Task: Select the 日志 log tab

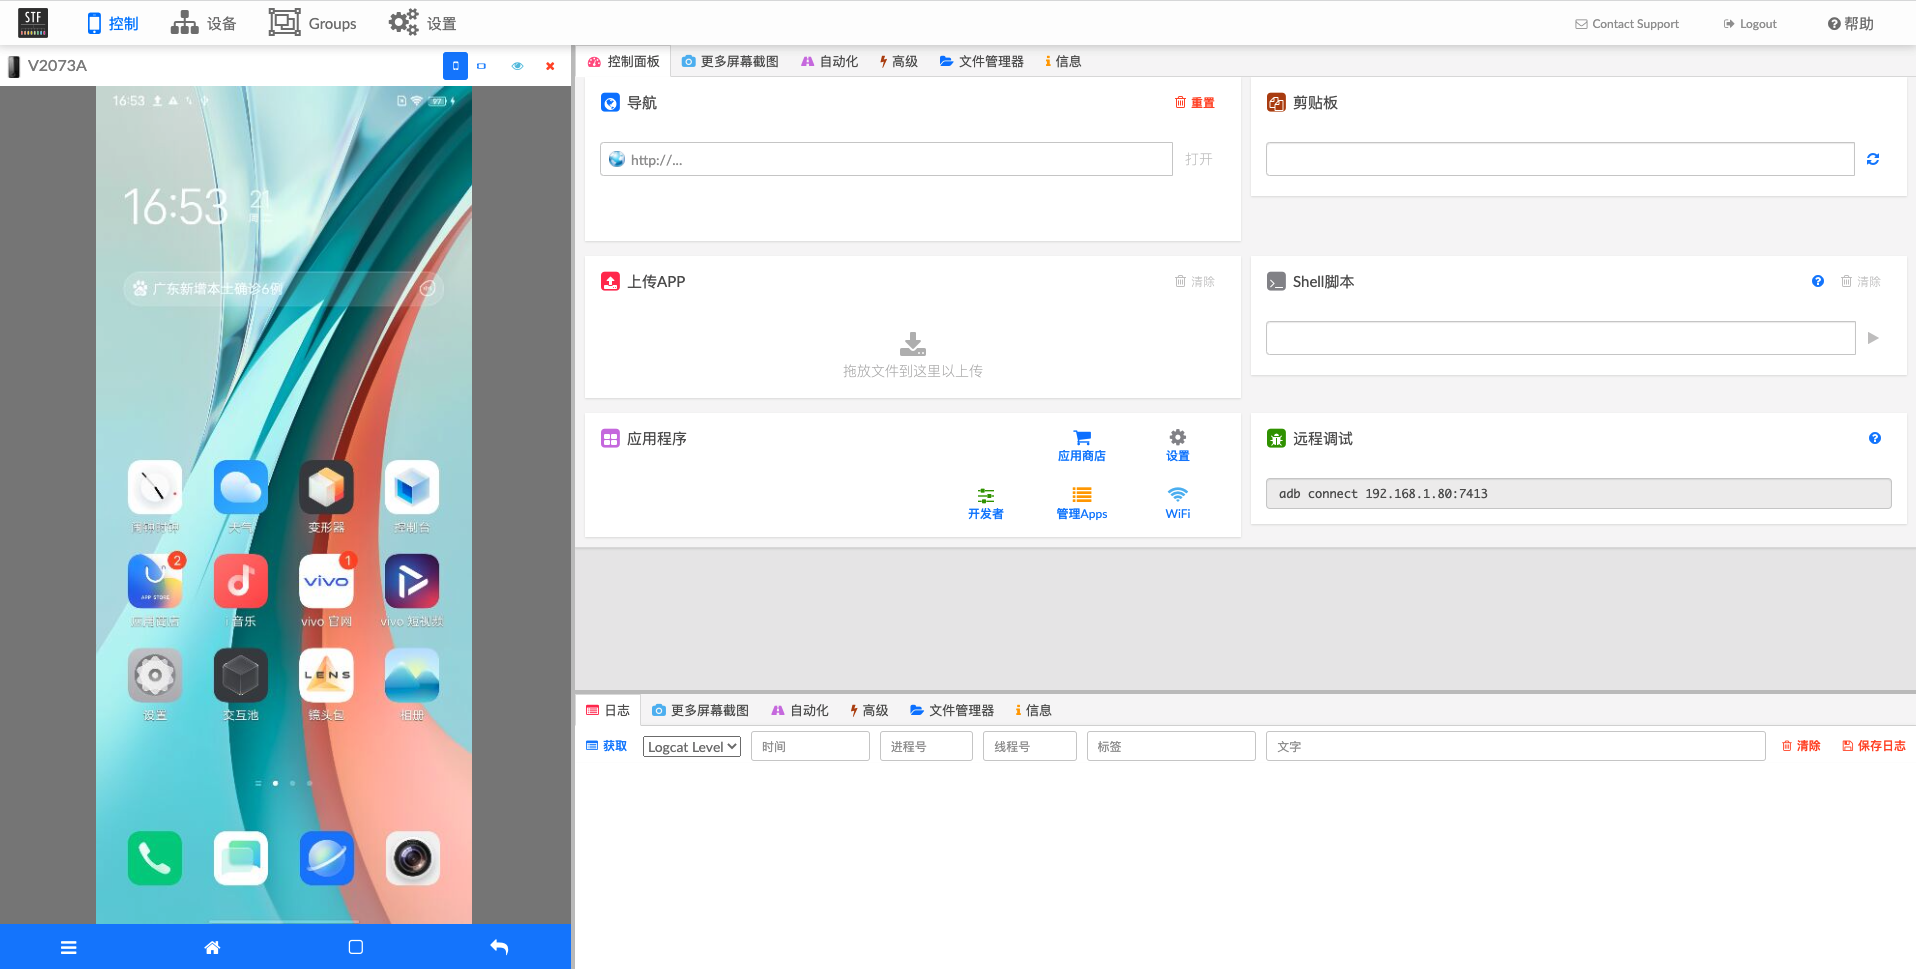Action: [607, 711]
